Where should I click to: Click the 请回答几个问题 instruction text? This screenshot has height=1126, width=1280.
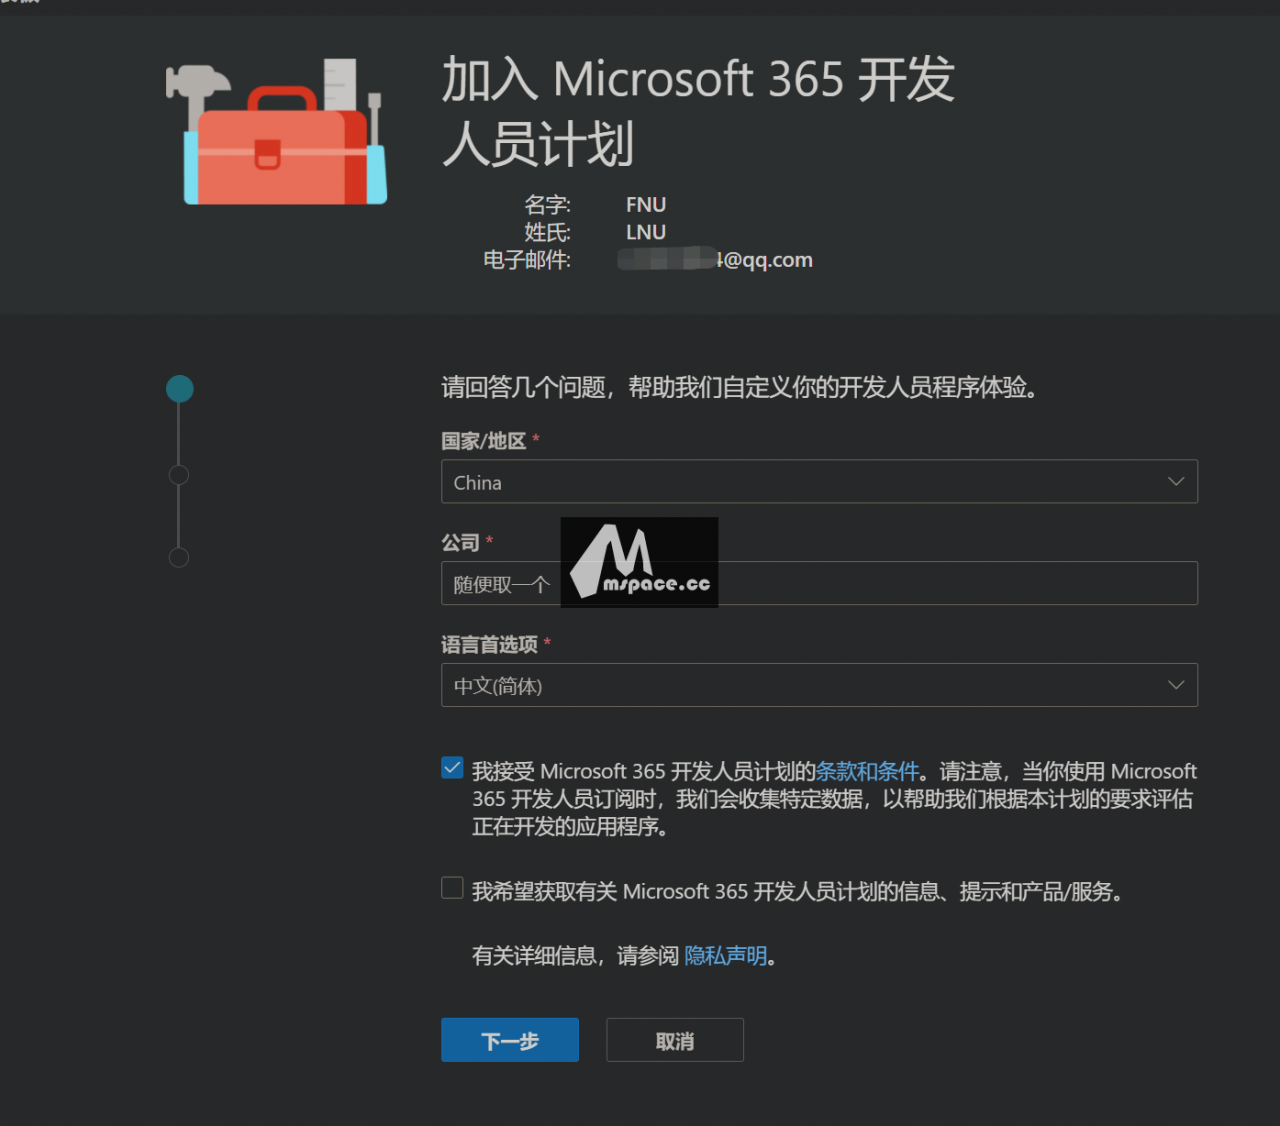tap(740, 387)
